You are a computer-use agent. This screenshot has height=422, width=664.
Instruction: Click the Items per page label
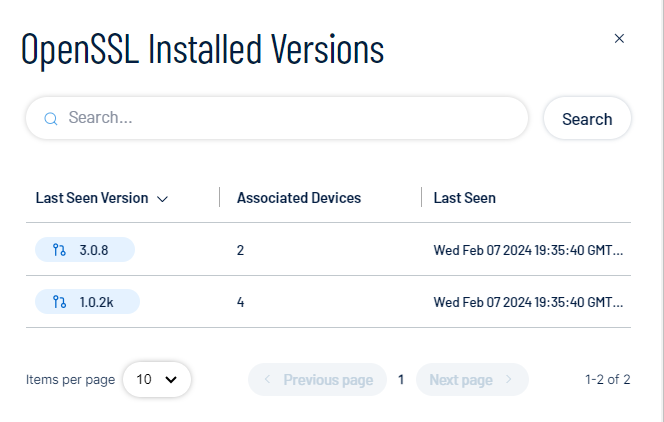pyautogui.click(x=70, y=380)
